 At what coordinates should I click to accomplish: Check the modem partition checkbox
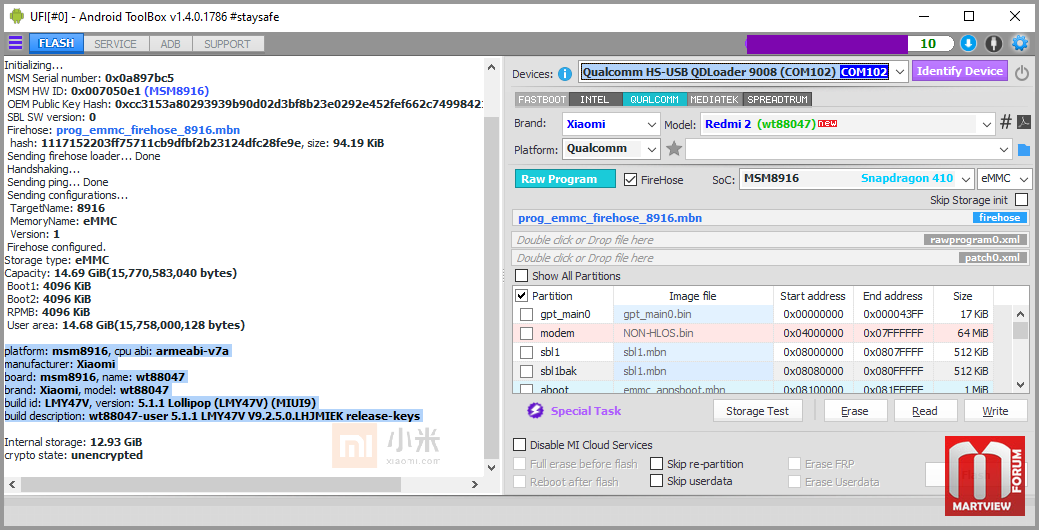point(526,333)
